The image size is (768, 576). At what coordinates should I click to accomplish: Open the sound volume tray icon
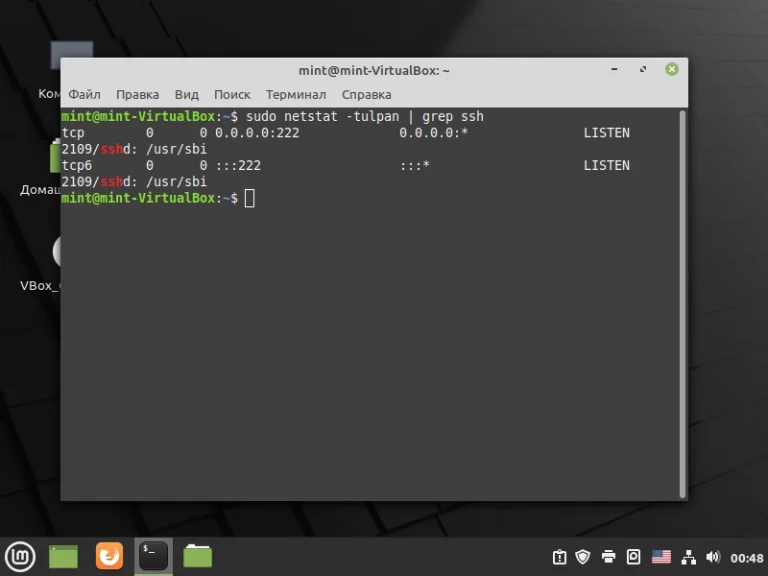(713, 557)
